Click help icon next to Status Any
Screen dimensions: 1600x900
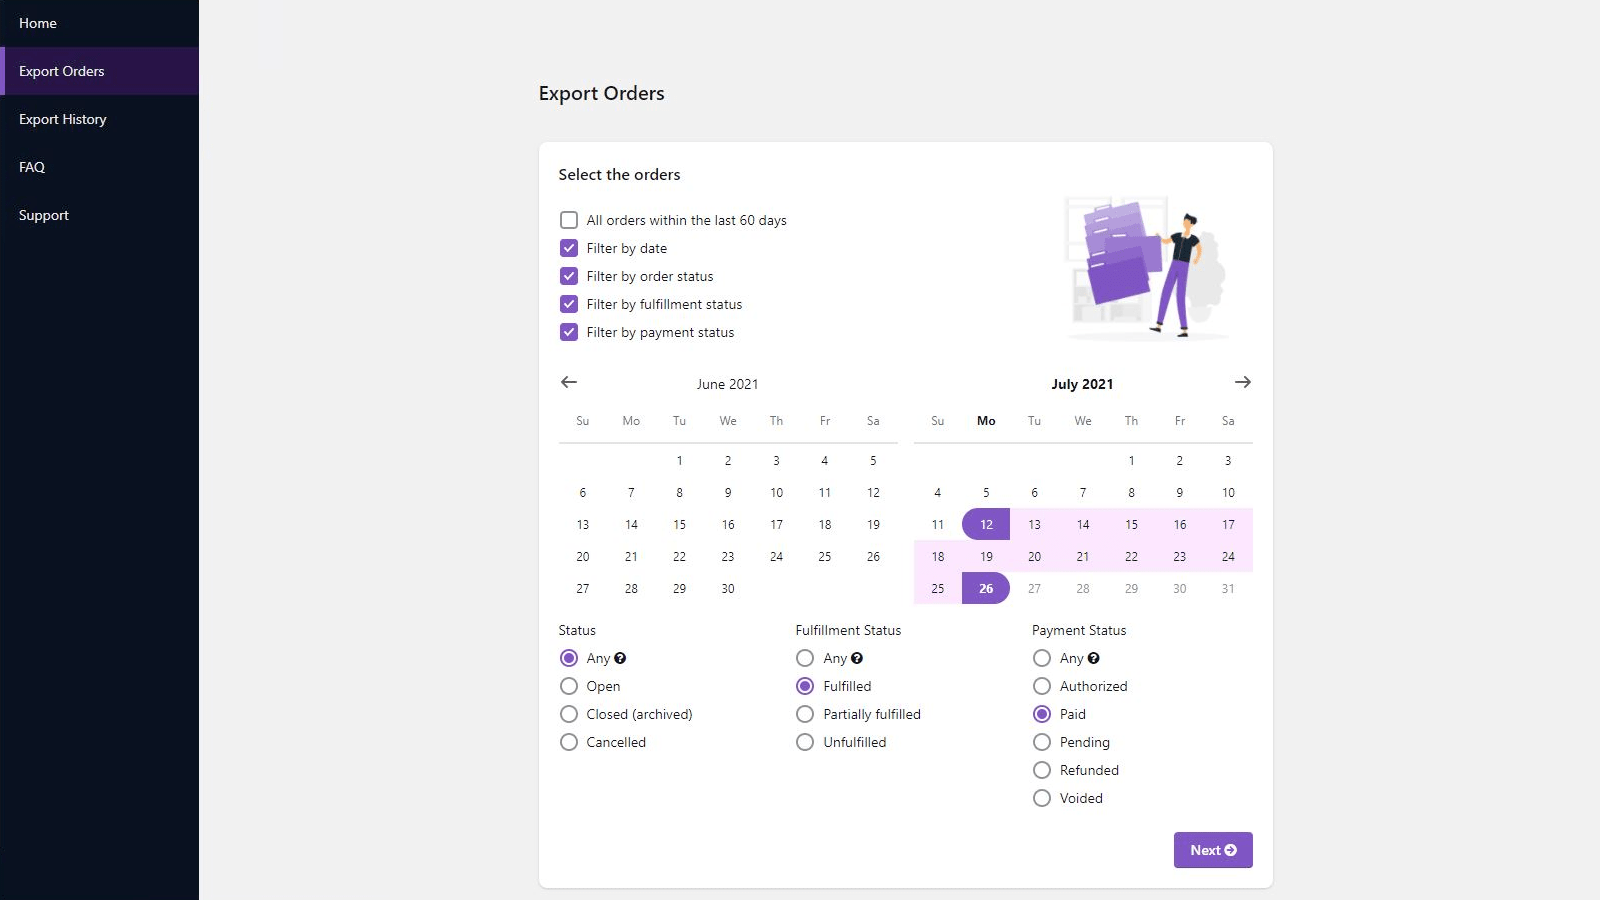pos(620,658)
